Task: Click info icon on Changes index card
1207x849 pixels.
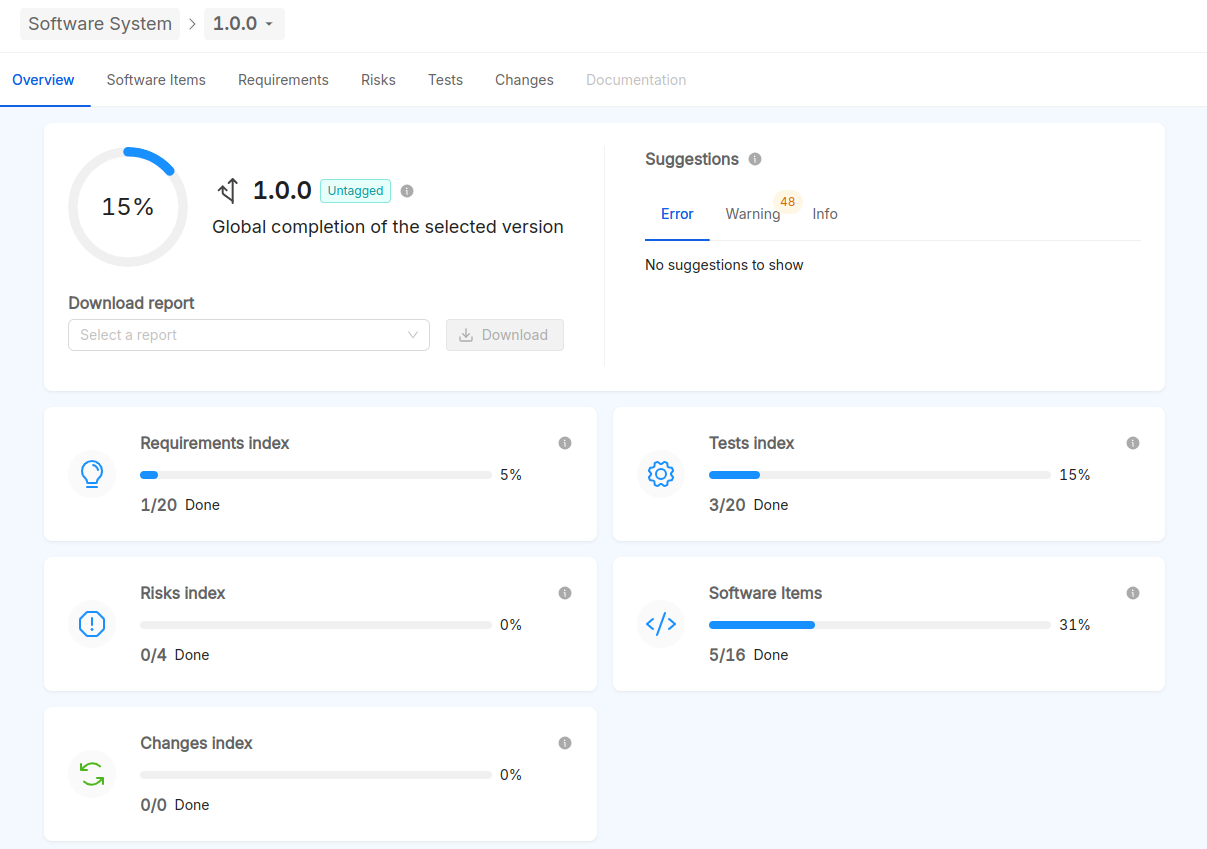Action: 565,743
